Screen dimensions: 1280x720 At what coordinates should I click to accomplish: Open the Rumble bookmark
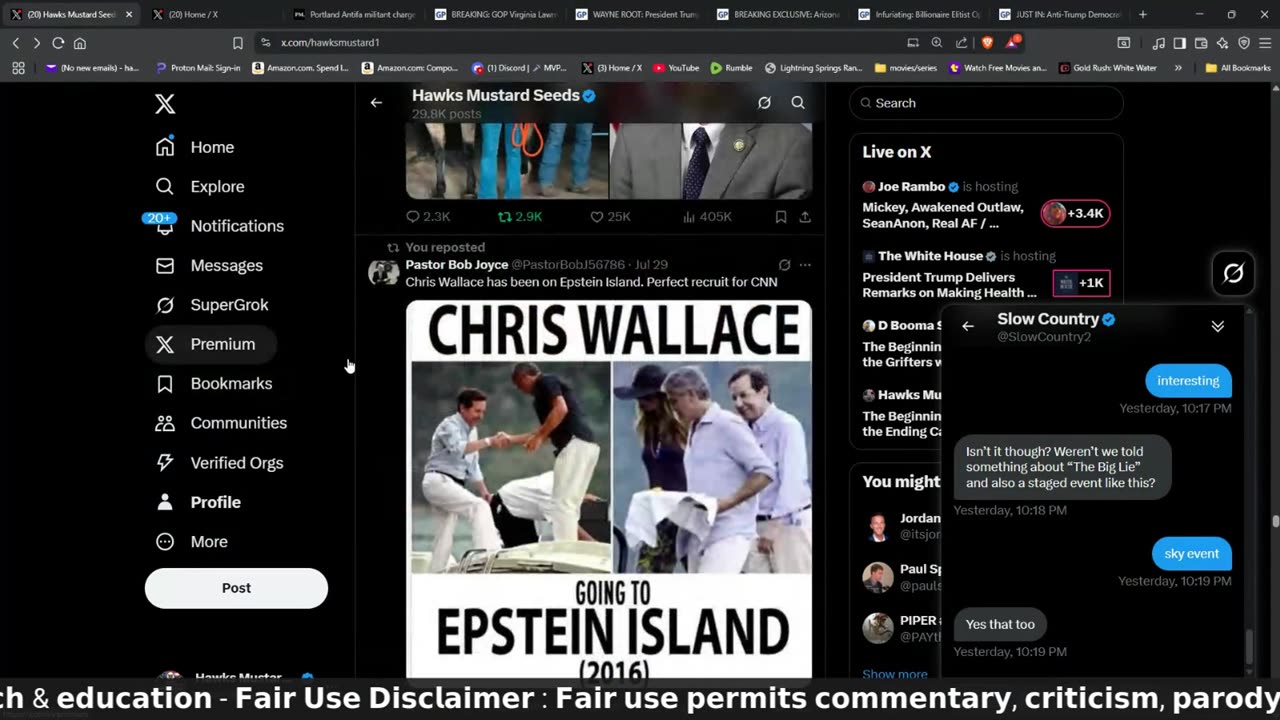click(732, 68)
